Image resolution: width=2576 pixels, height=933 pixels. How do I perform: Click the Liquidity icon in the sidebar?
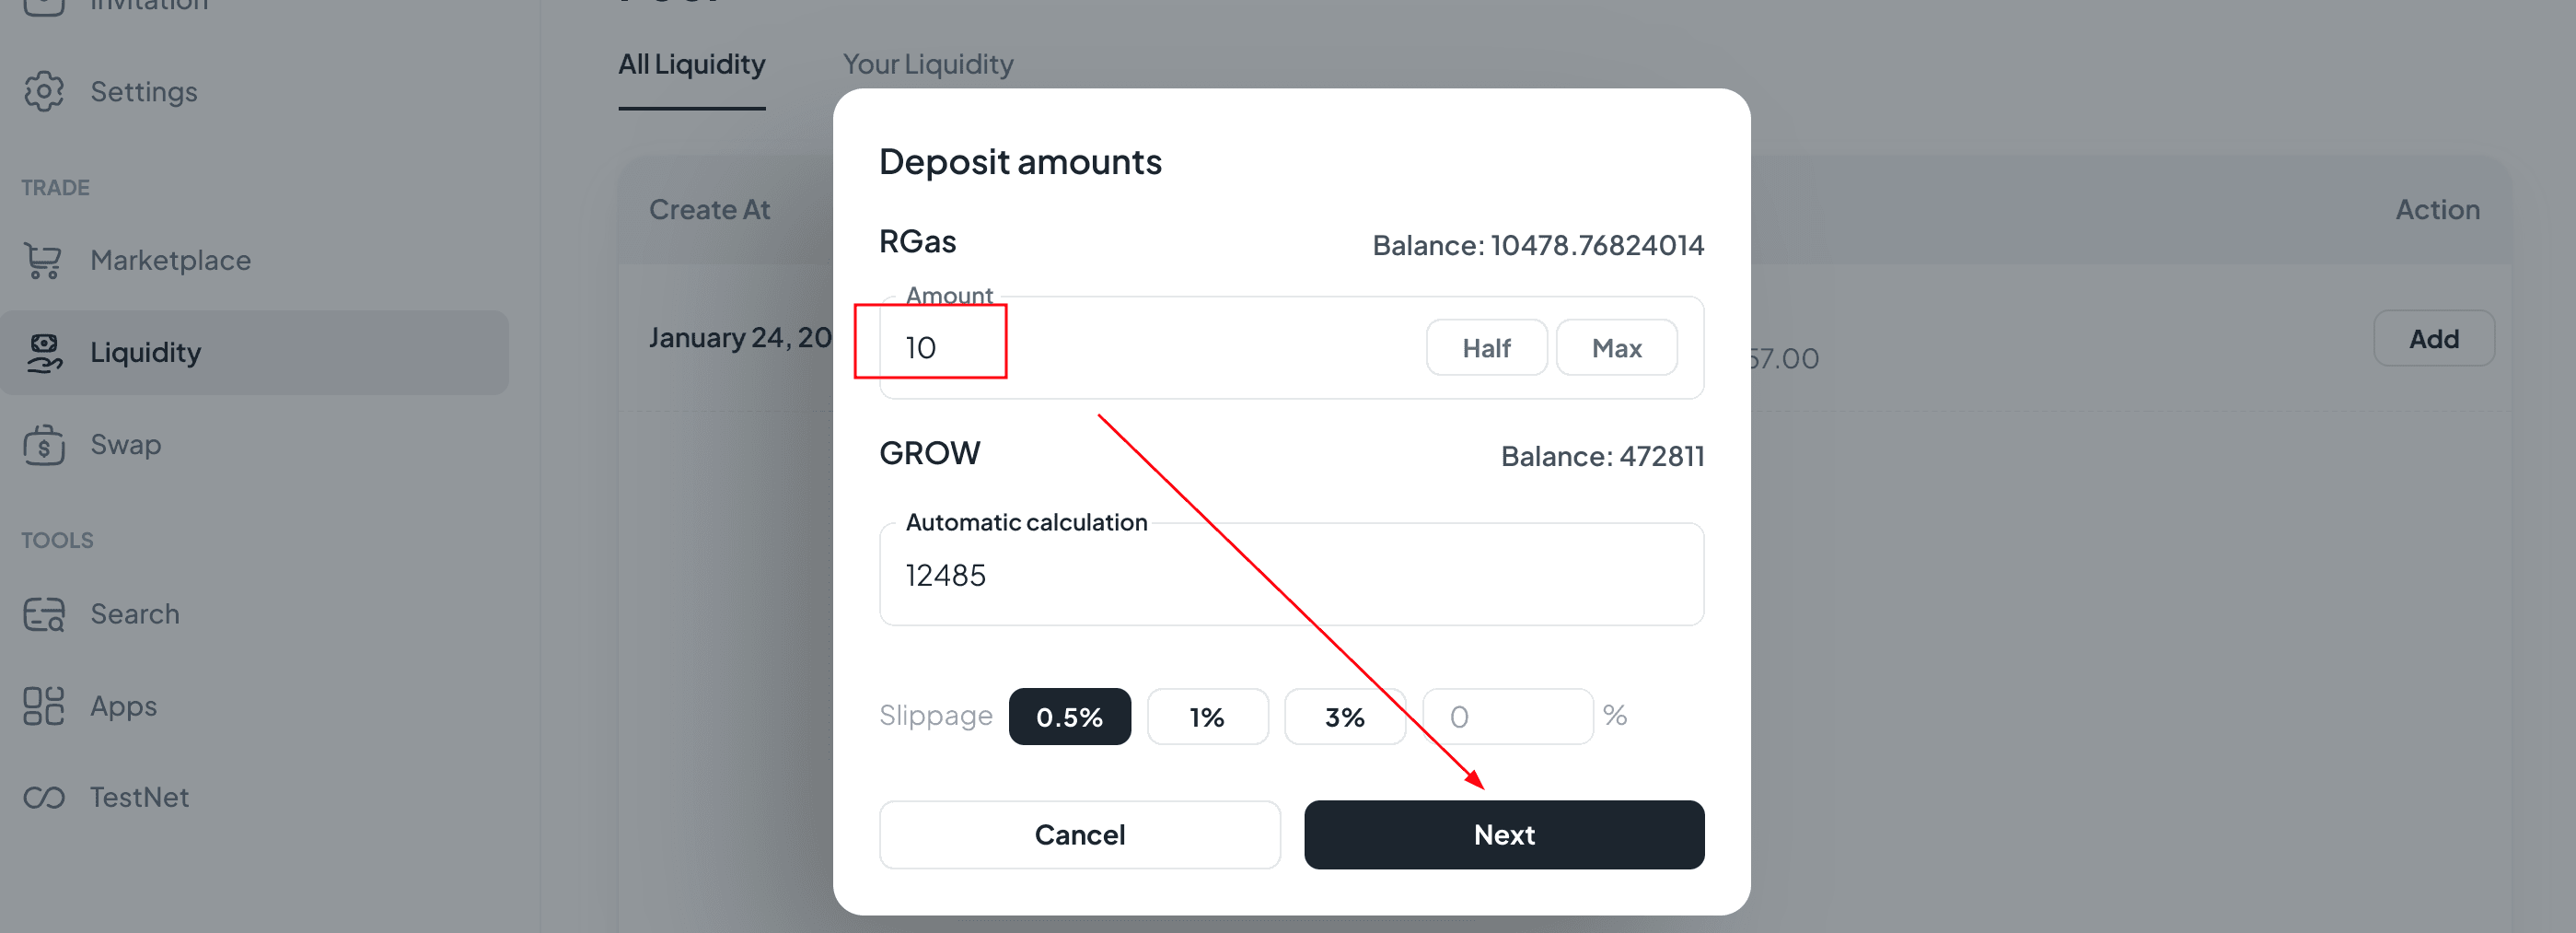point(43,353)
